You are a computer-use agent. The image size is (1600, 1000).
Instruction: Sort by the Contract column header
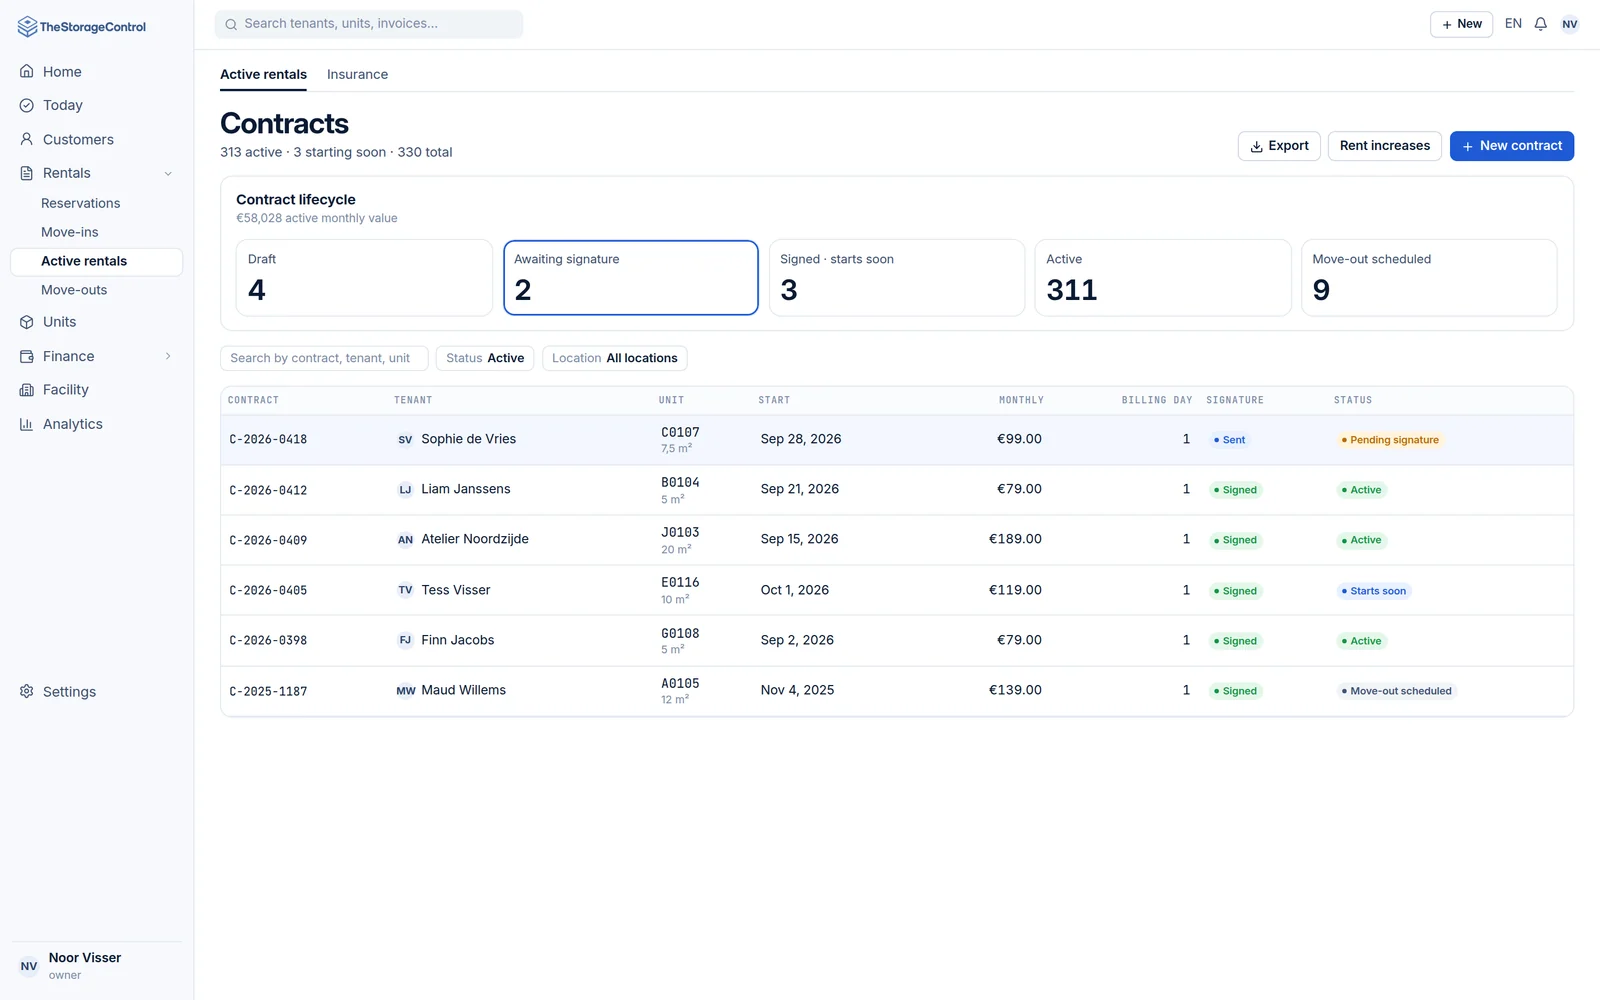pos(253,400)
